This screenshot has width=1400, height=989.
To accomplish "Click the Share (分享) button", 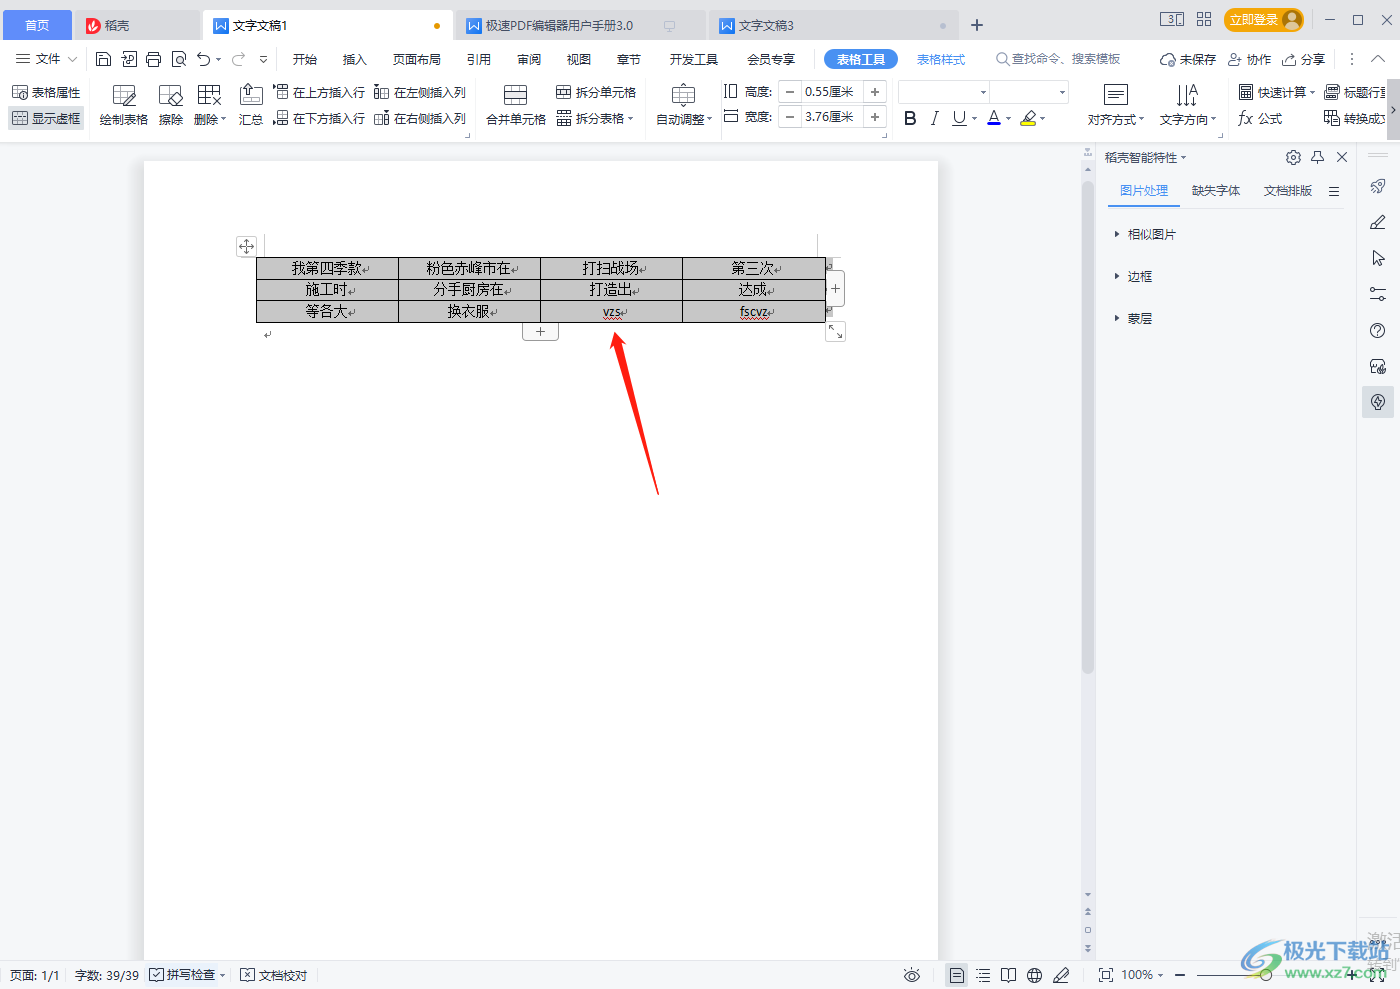I will coord(1305,59).
